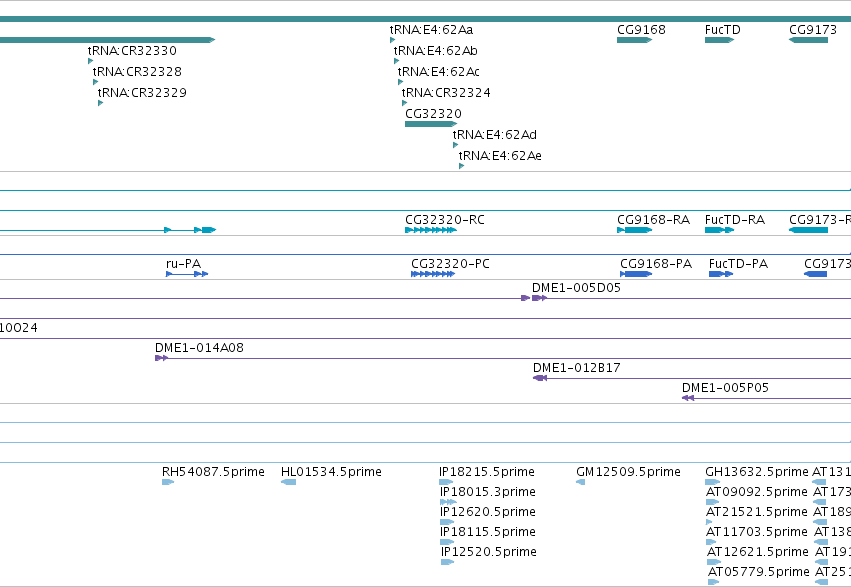Click the FucTD-RA transcript glyph

[720, 230]
